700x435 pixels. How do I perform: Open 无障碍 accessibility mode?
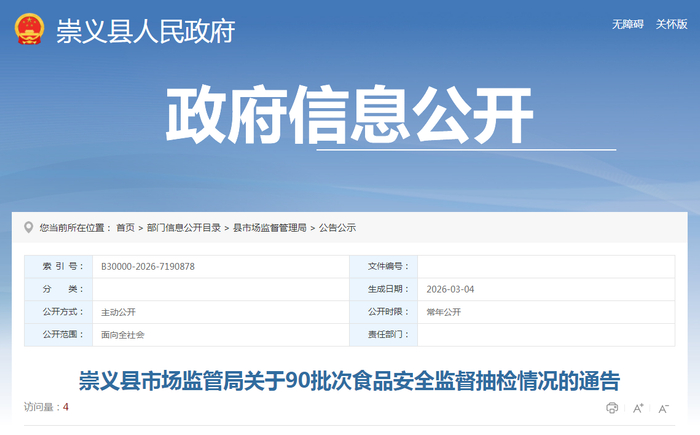[x=628, y=24]
